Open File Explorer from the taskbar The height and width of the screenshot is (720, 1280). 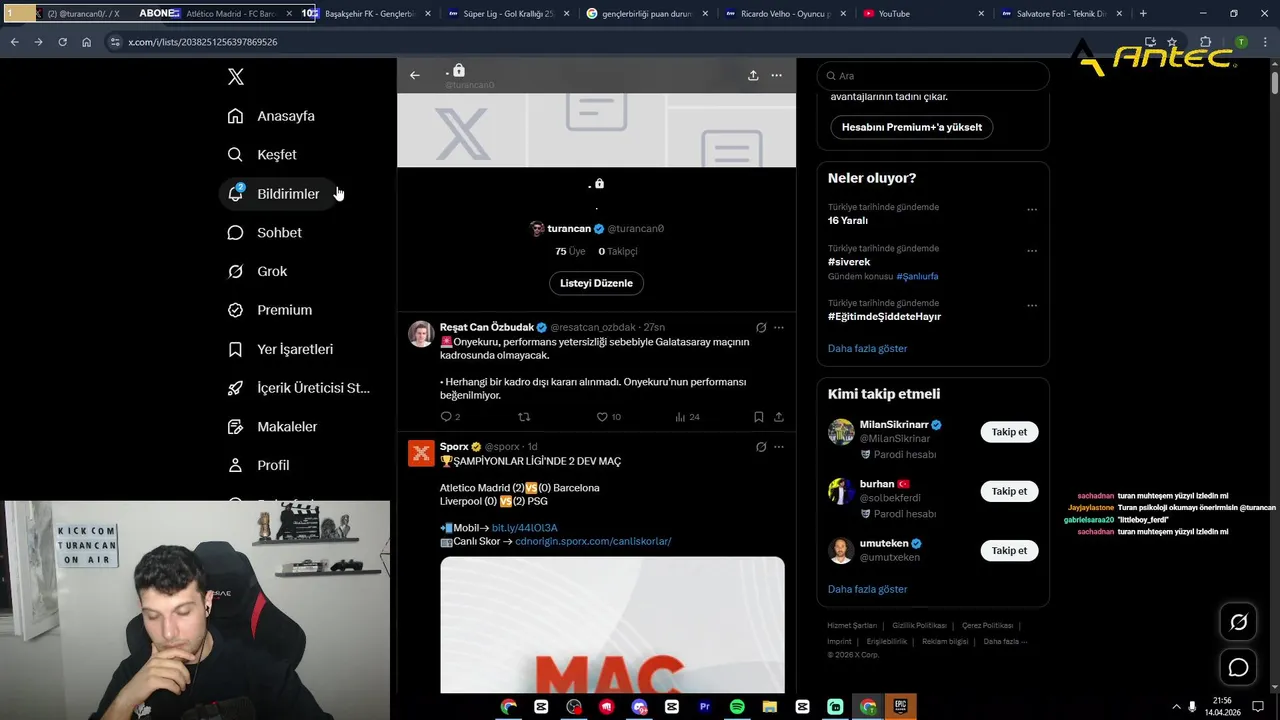(770, 706)
